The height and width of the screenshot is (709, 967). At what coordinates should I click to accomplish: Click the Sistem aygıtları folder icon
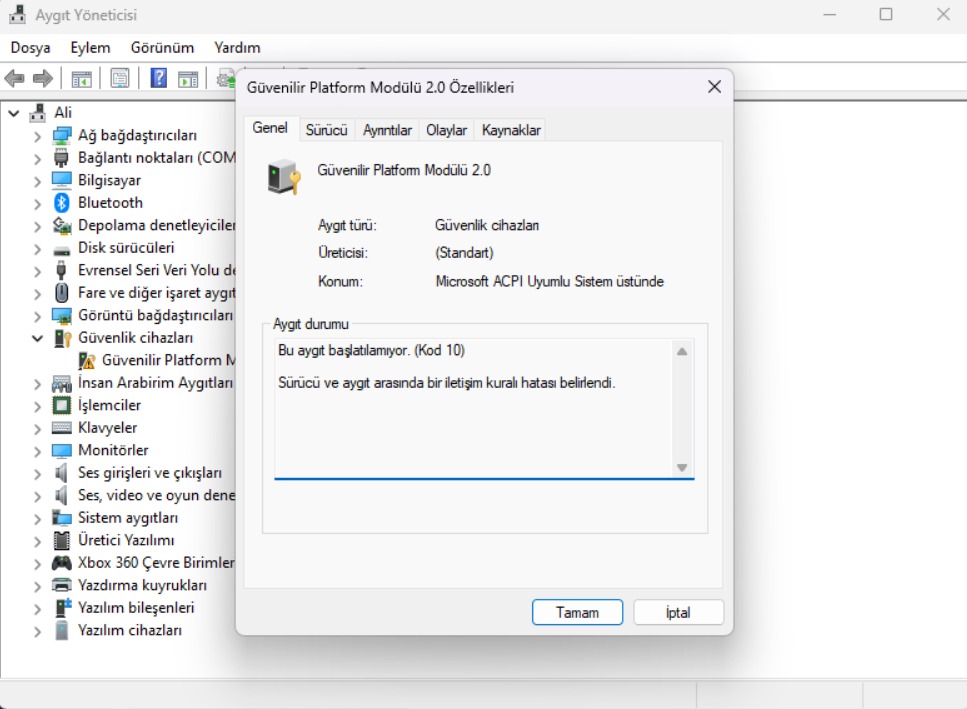pyautogui.click(x=62, y=517)
